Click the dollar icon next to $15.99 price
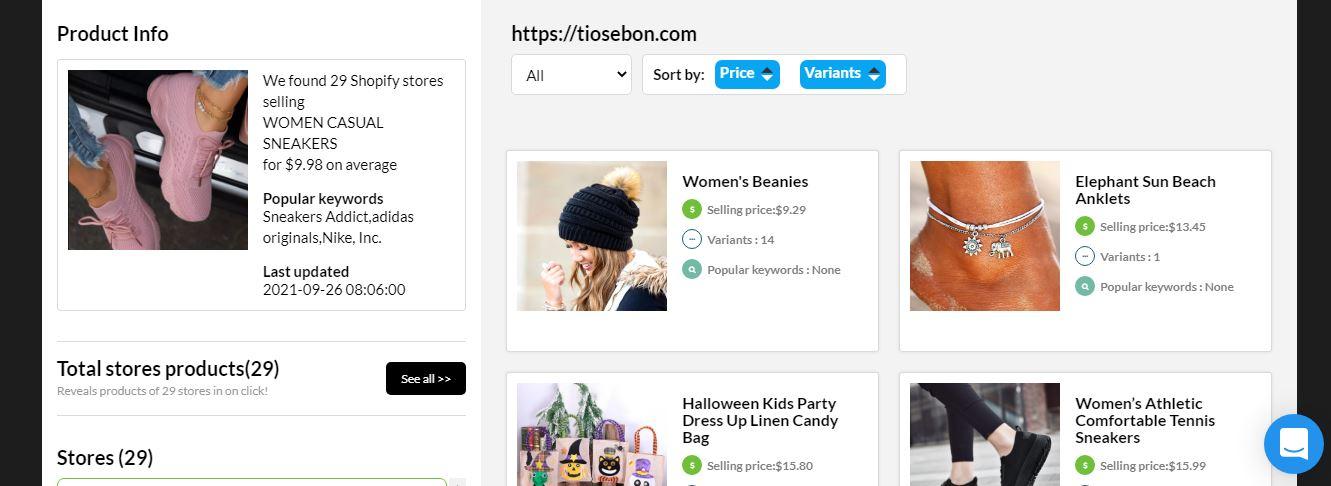The height and width of the screenshot is (486, 1331). click(1085, 465)
